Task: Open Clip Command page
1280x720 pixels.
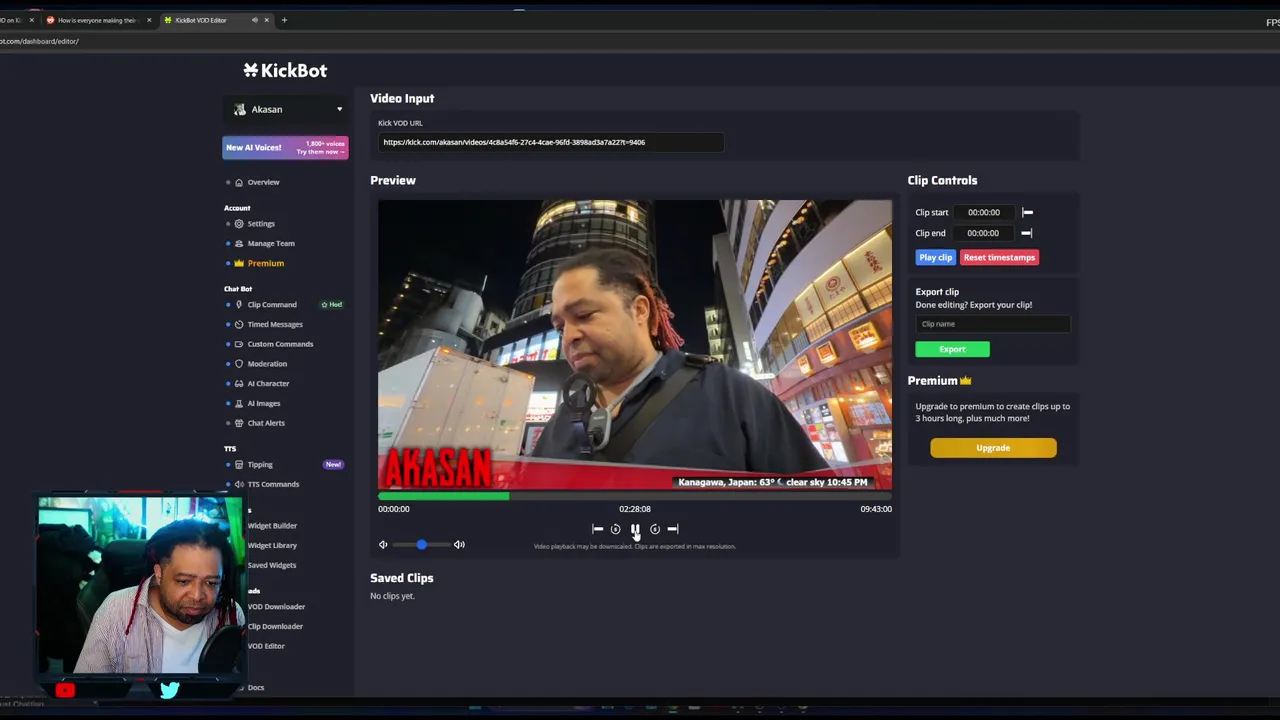Action: pos(272,305)
